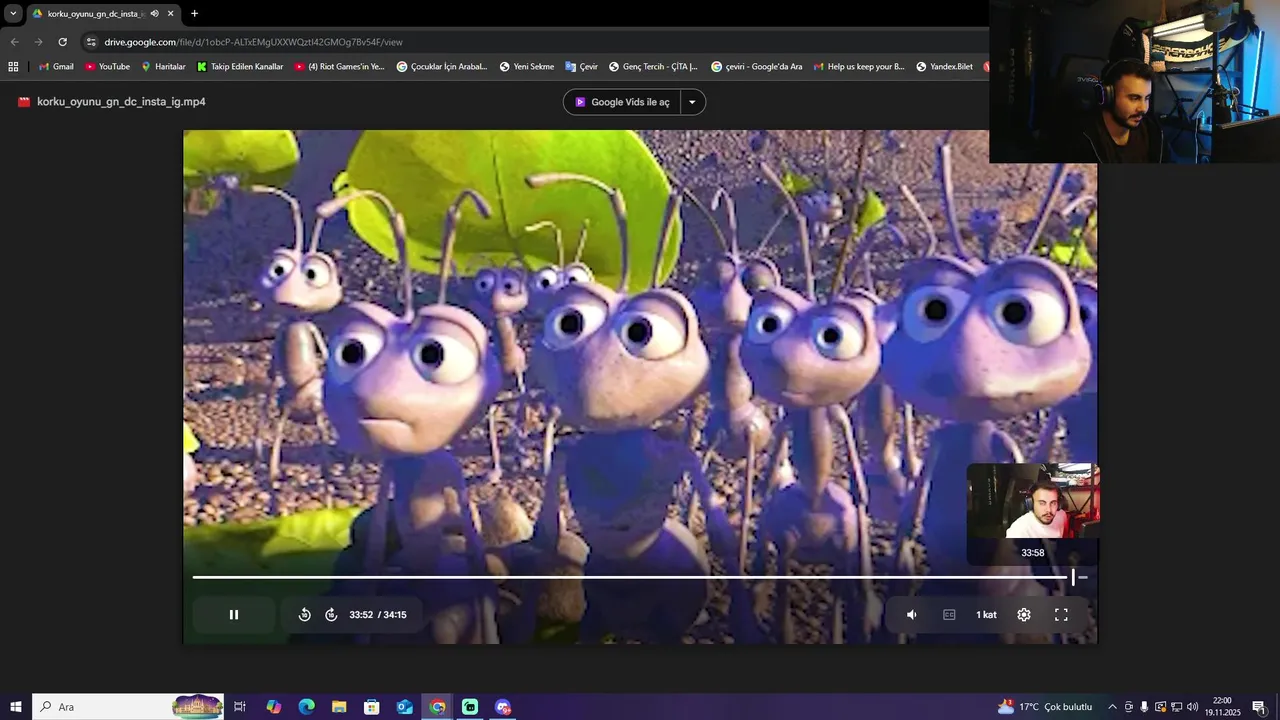Image resolution: width=1280 pixels, height=720 pixels.
Task: Close the korku_oyunu browser tab
Action: click(x=171, y=14)
